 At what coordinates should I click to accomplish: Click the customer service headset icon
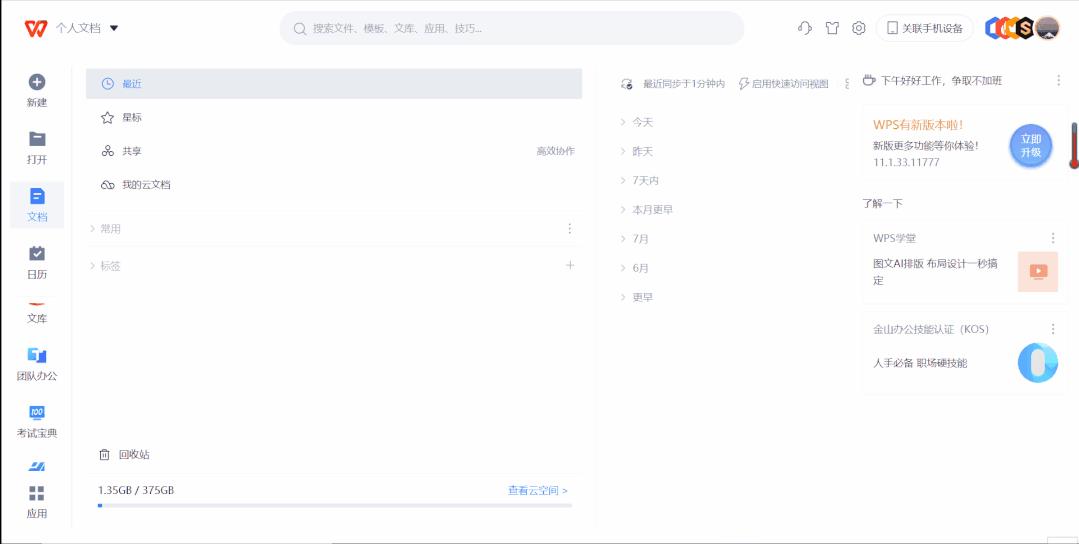(804, 28)
